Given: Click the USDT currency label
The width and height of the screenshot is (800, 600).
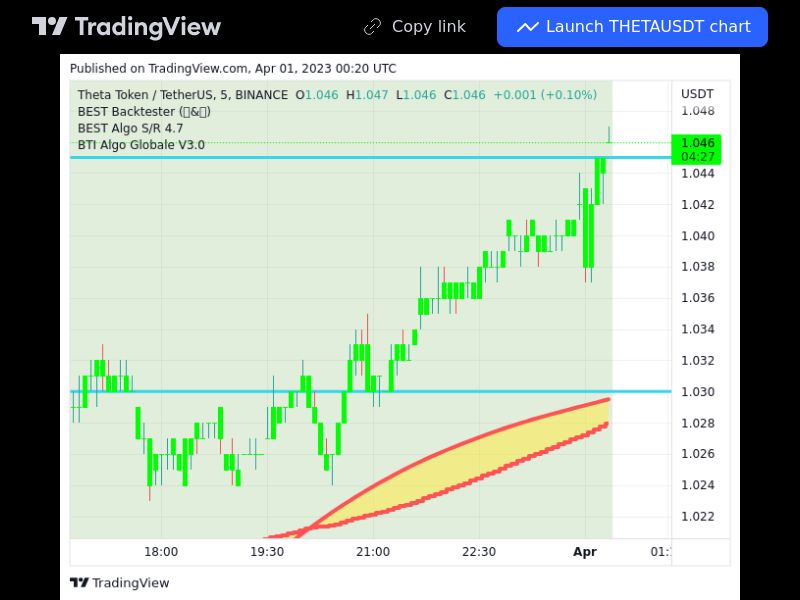Looking at the screenshot, I should click(697, 94).
